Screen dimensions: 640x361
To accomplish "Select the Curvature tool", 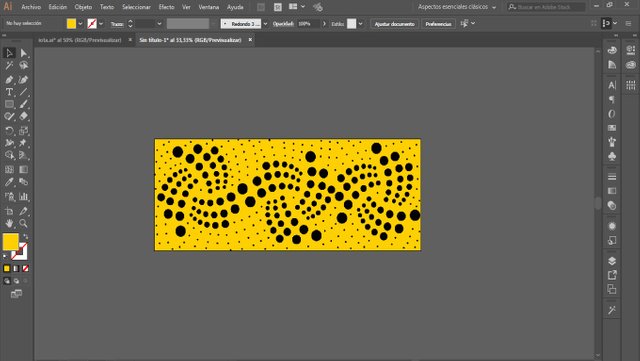I will click(24, 80).
